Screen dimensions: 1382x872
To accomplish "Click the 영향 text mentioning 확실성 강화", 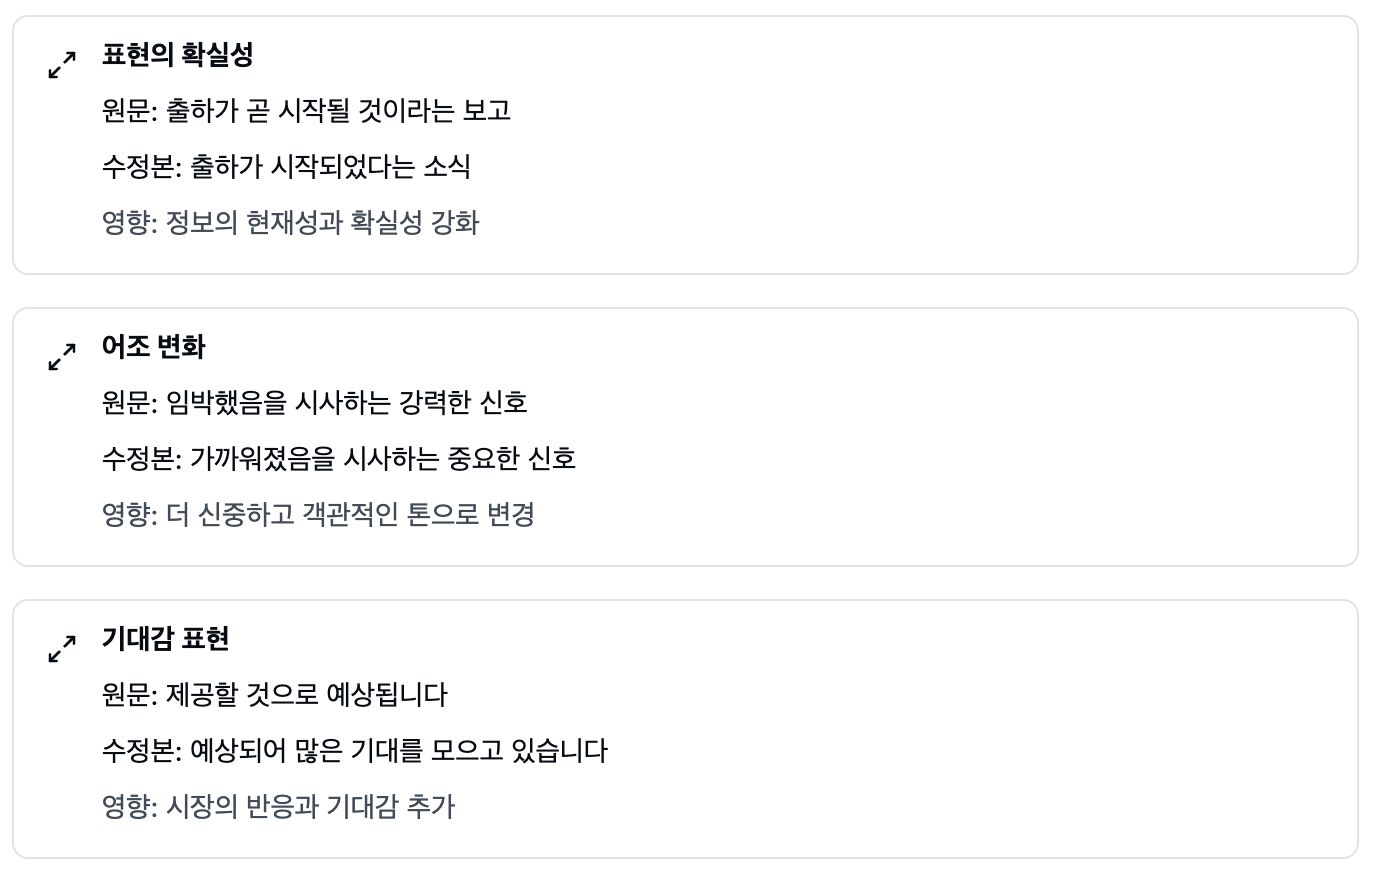I will coord(290,223).
